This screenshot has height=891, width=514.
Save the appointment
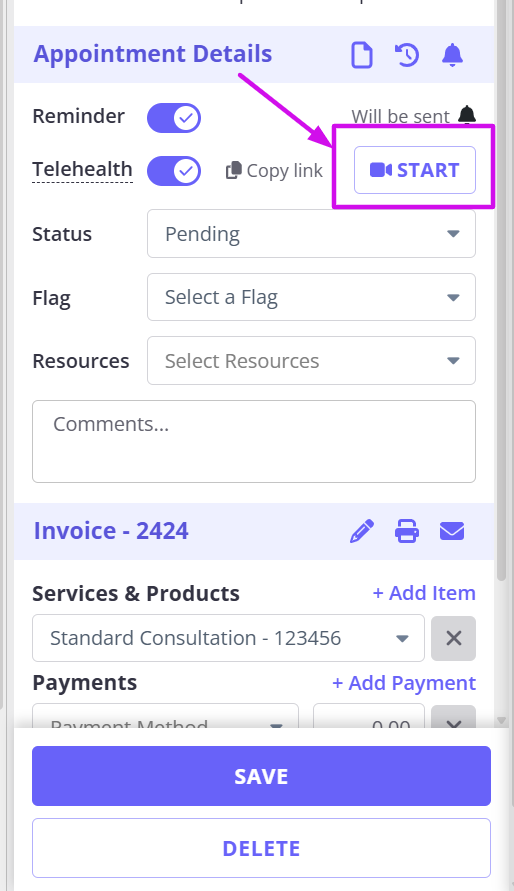(x=261, y=776)
